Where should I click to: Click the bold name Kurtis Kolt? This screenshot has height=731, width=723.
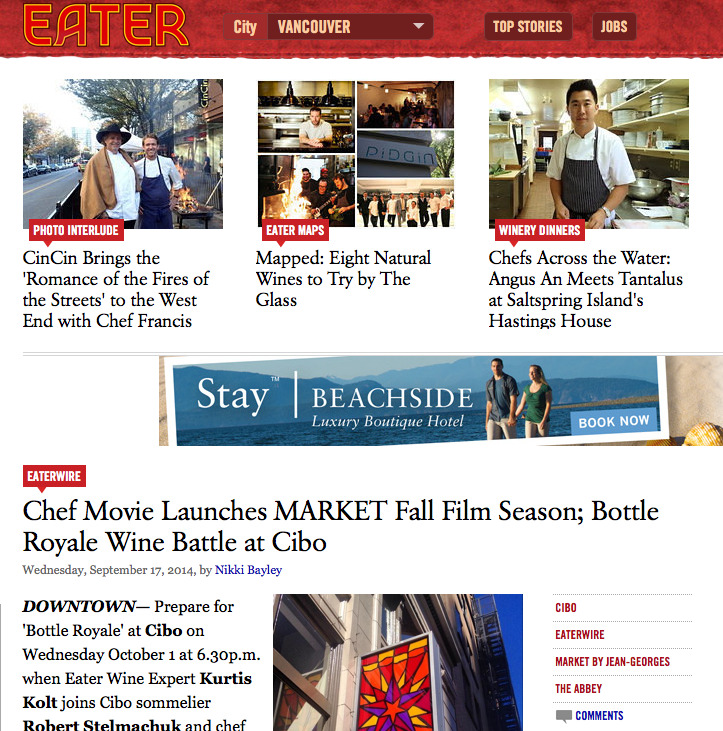pos(137,690)
